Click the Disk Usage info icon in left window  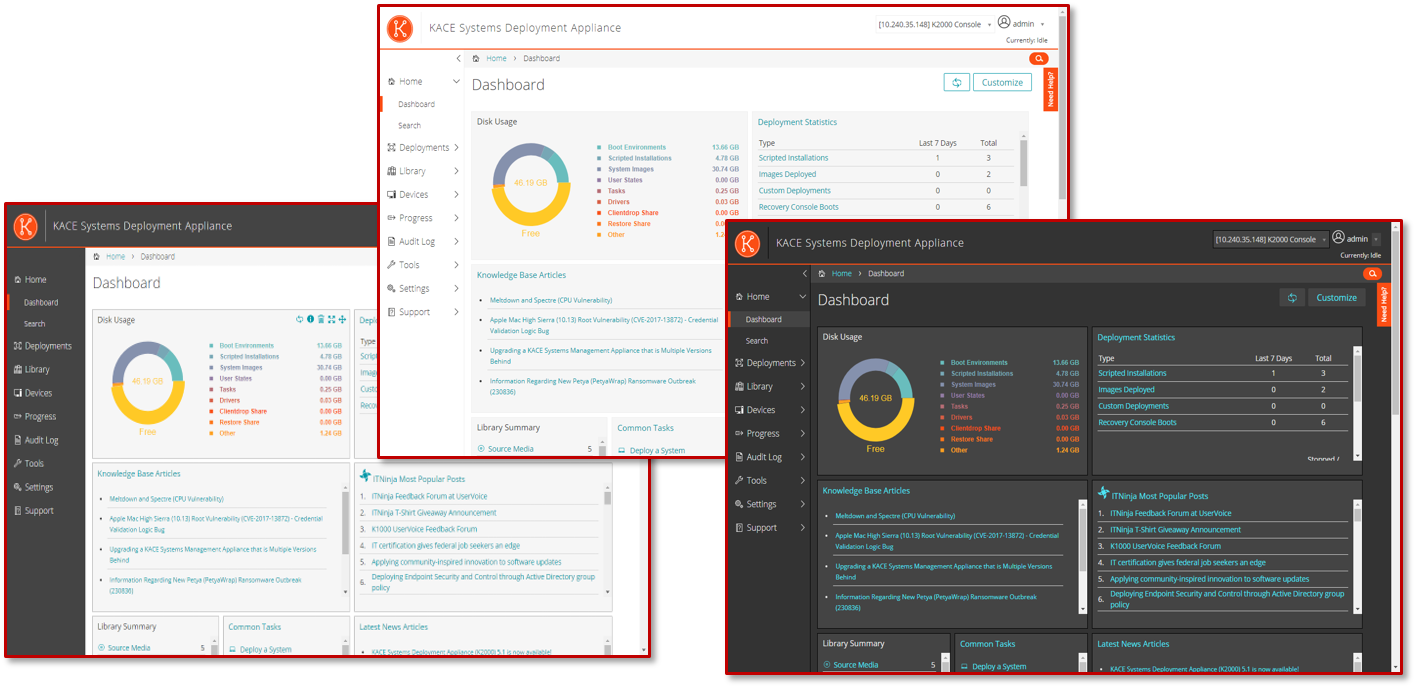click(x=310, y=319)
